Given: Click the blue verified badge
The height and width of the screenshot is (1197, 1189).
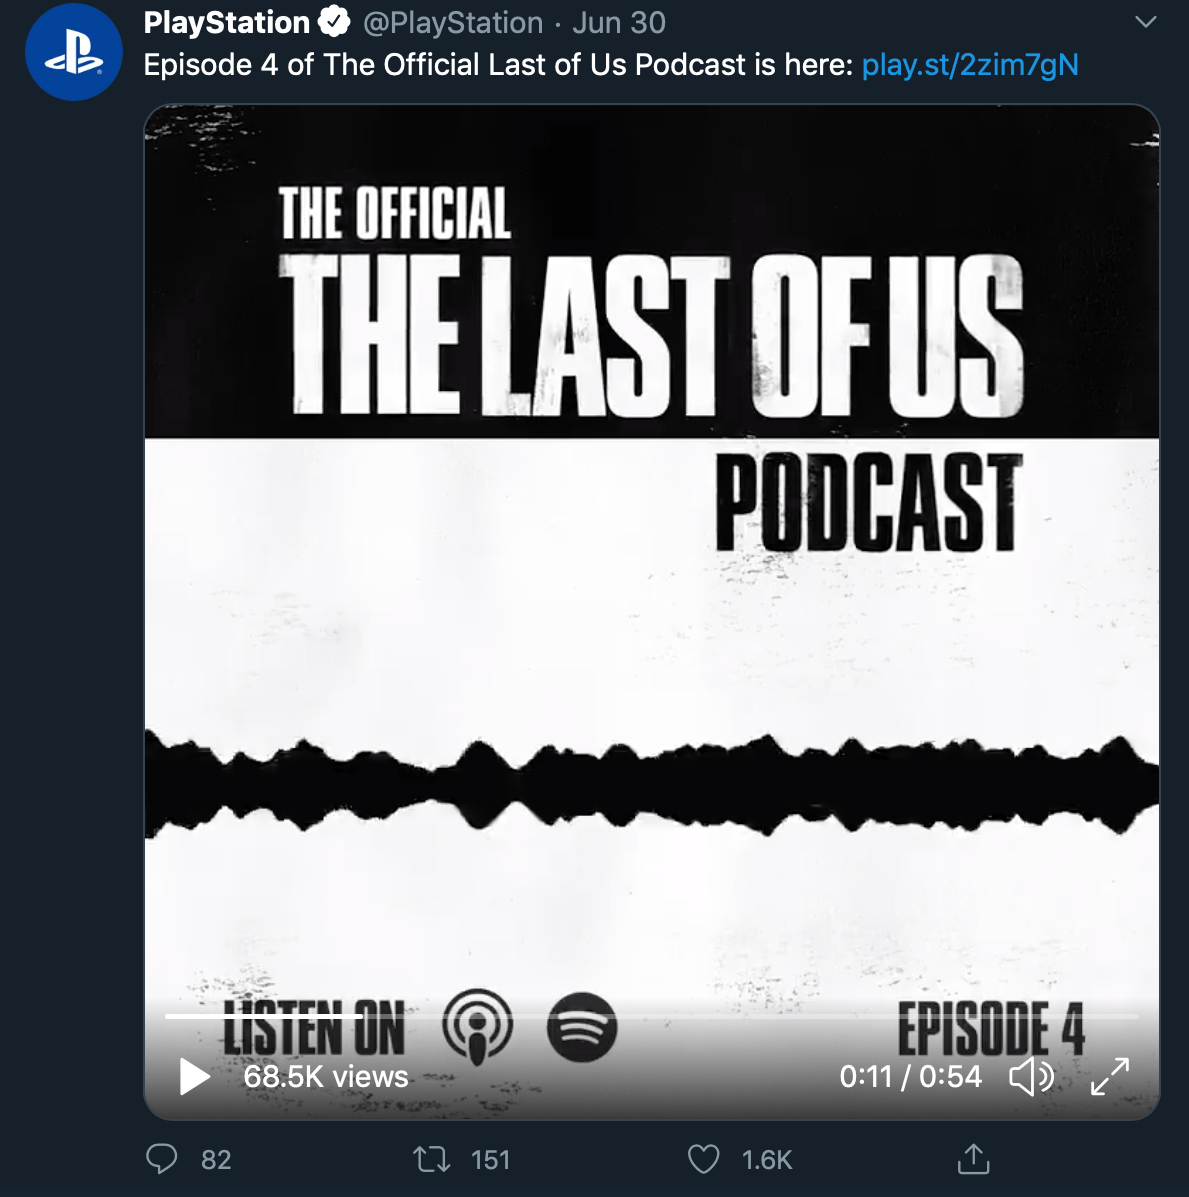Looking at the screenshot, I should (334, 22).
